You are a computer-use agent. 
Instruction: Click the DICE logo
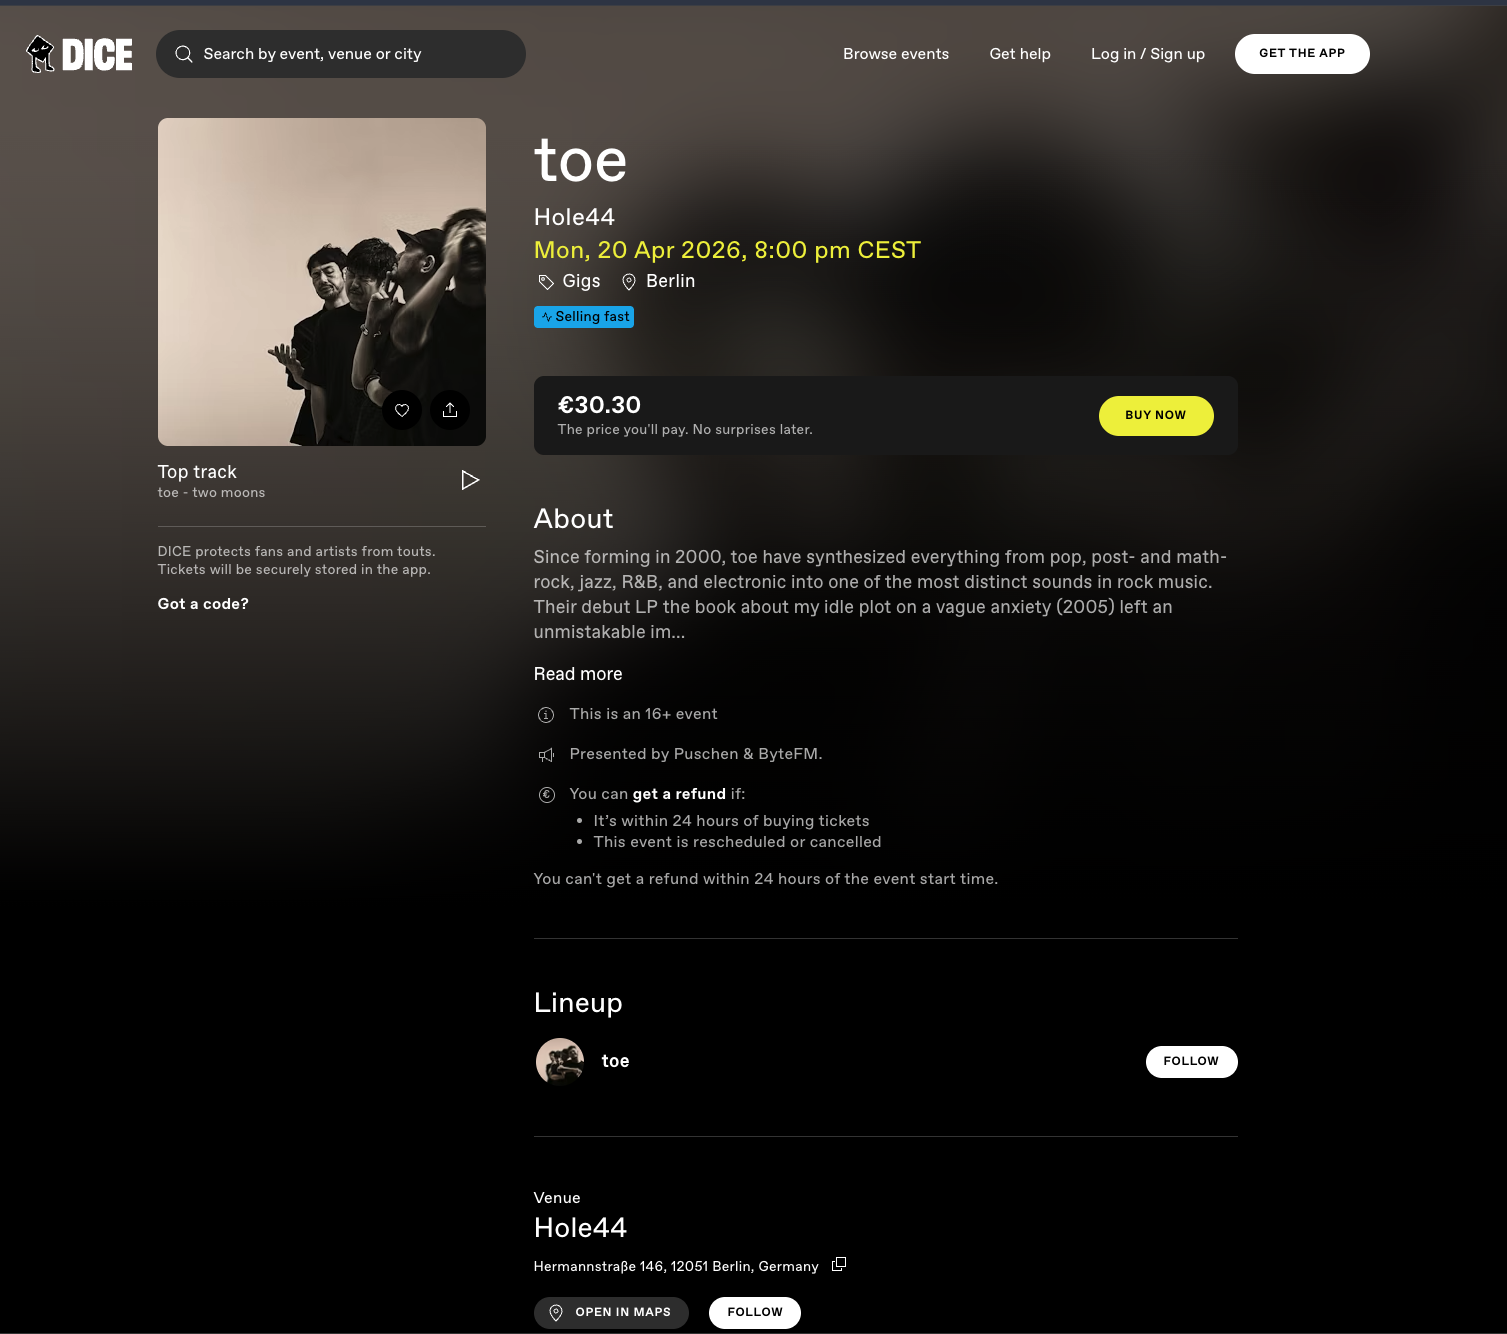[78, 54]
